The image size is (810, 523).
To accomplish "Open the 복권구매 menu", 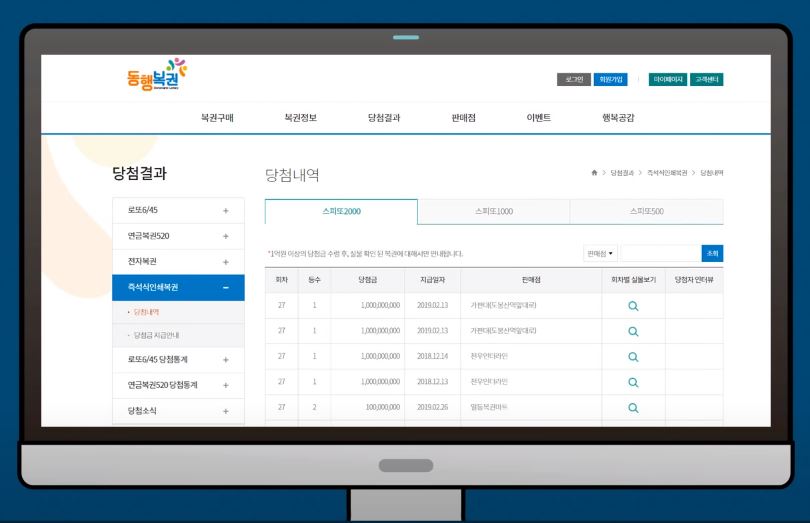I will tap(217, 118).
